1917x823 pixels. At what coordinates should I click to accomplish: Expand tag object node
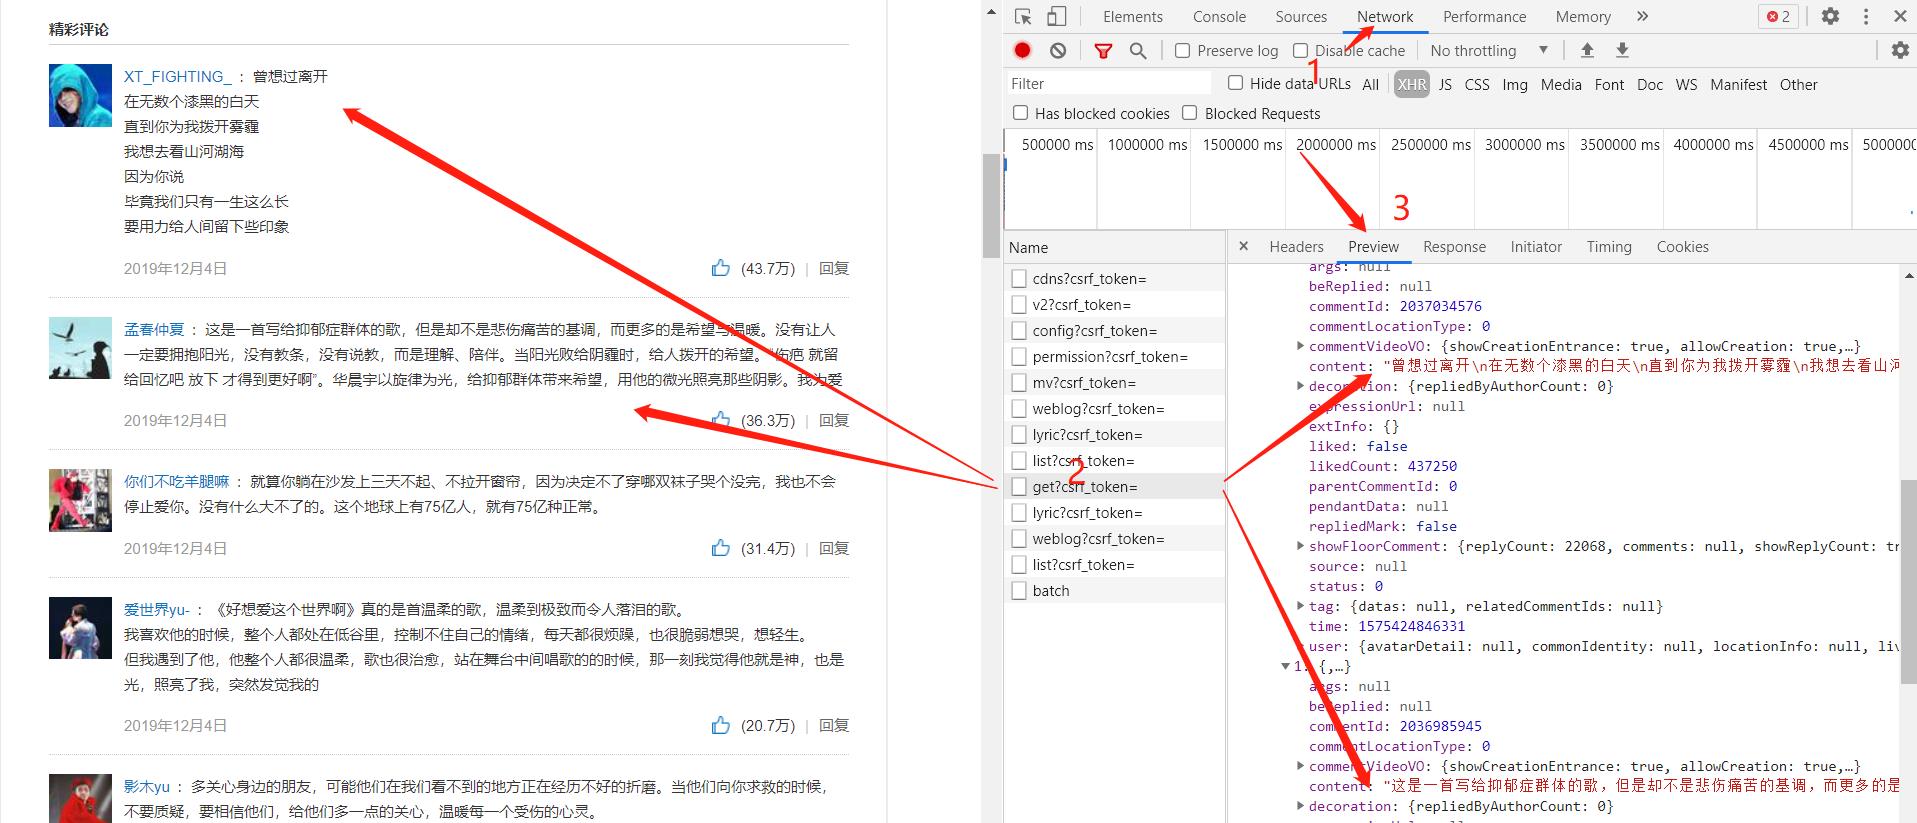(1300, 606)
